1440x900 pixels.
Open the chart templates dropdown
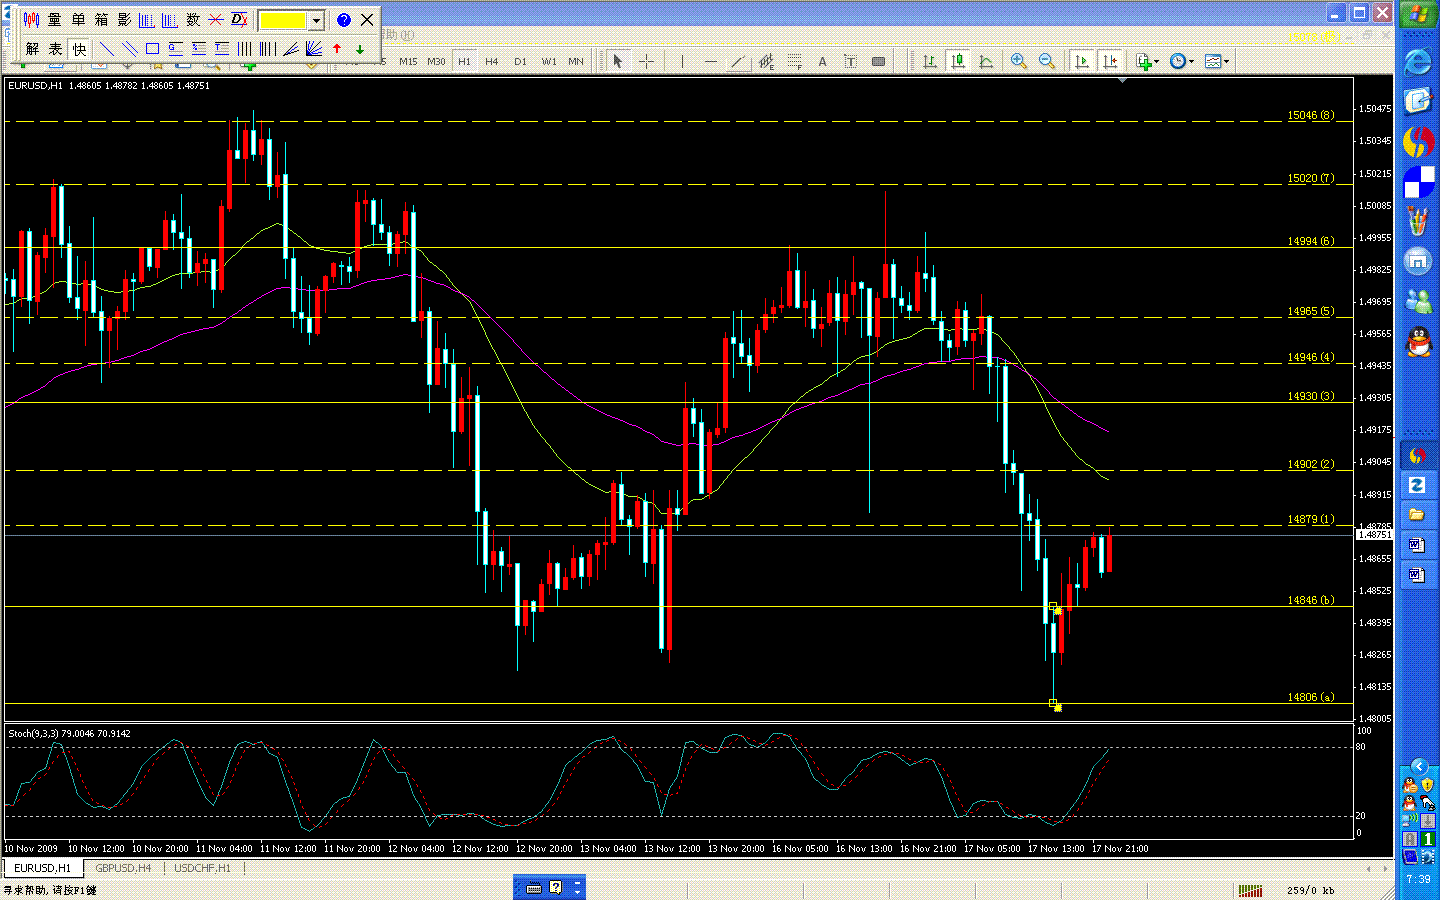click(x=1217, y=61)
